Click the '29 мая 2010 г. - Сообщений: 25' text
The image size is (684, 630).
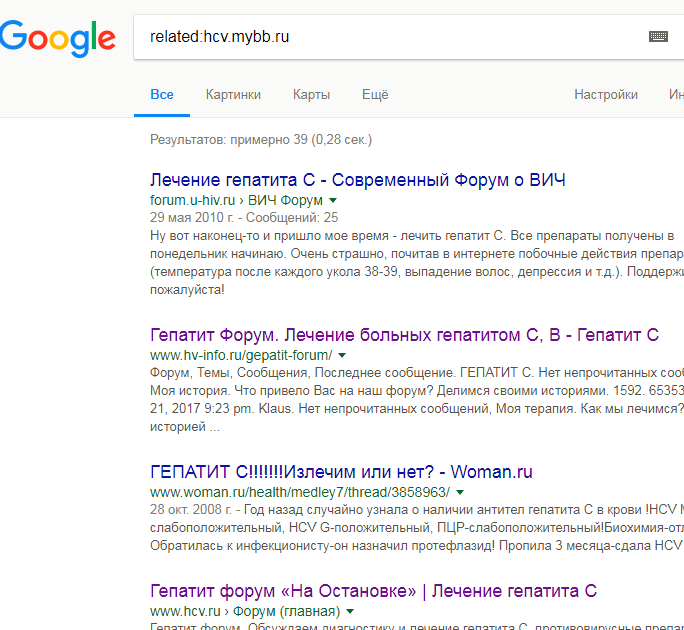(244, 217)
